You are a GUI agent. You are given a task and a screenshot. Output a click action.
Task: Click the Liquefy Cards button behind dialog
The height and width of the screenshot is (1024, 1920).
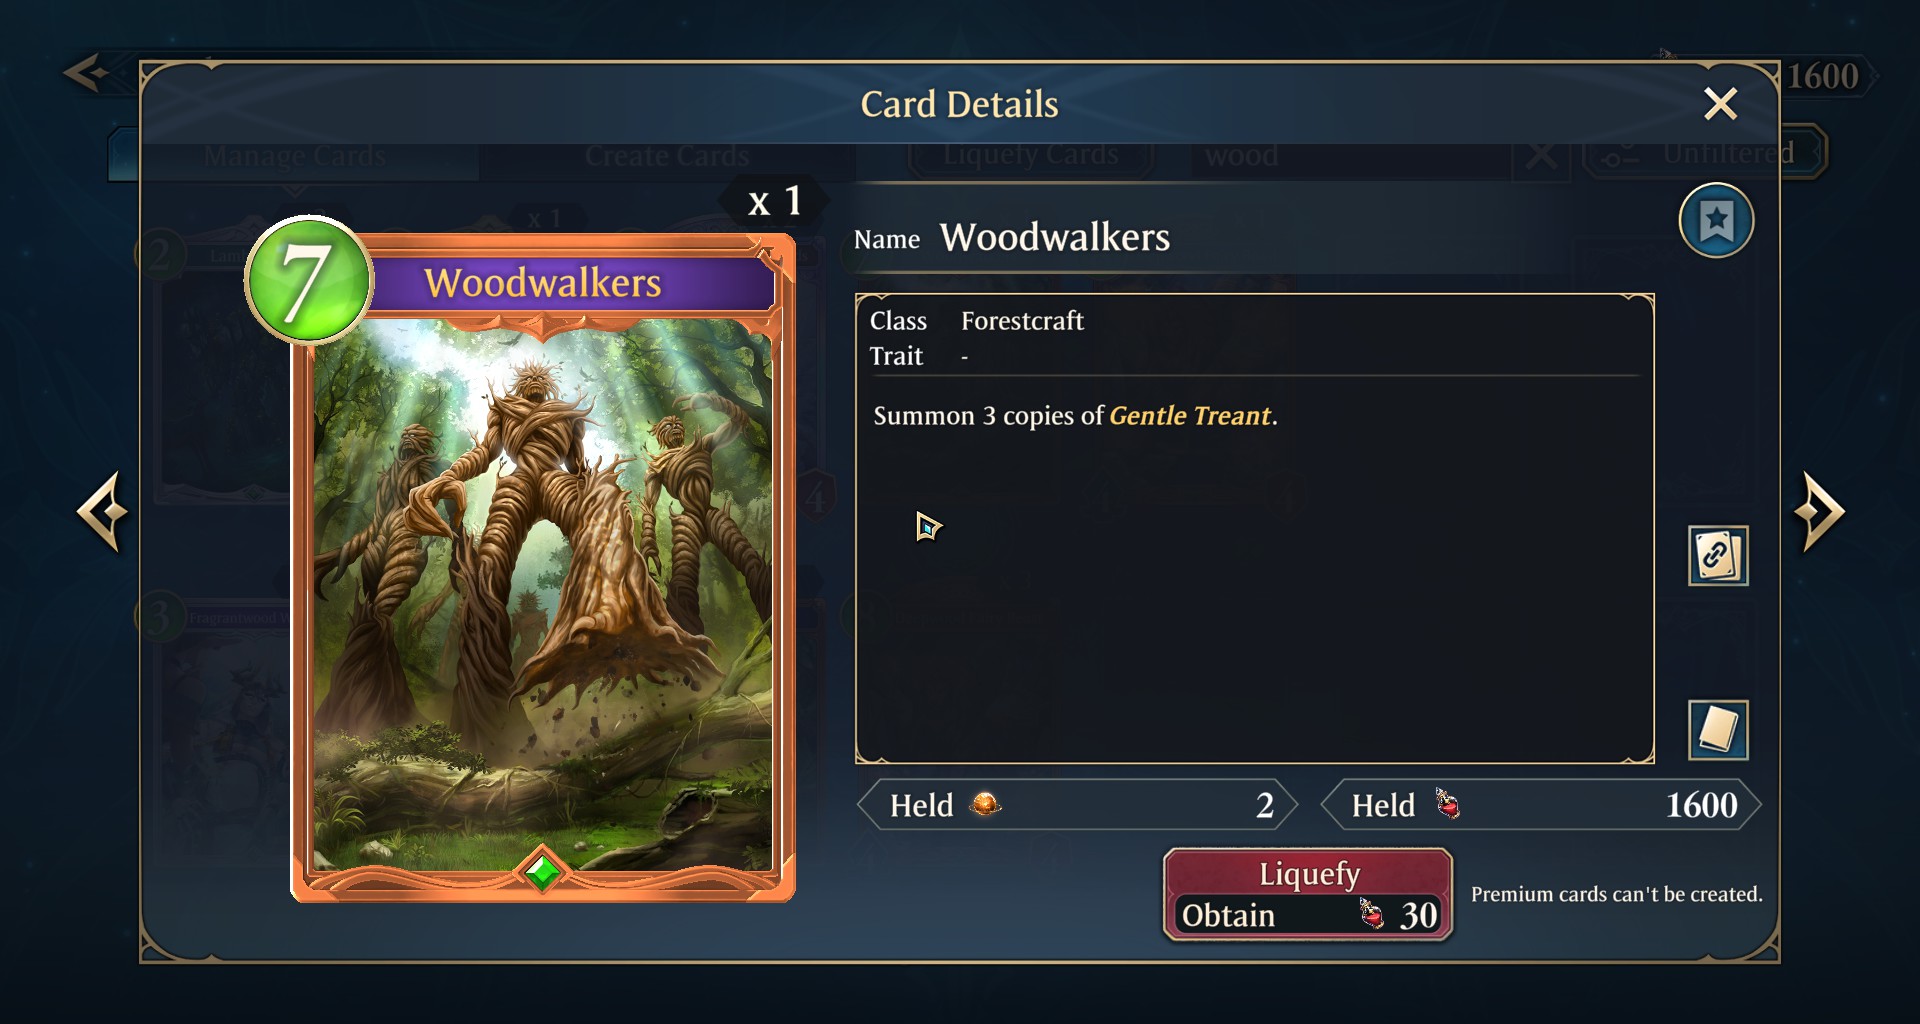pyautogui.click(x=1031, y=155)
